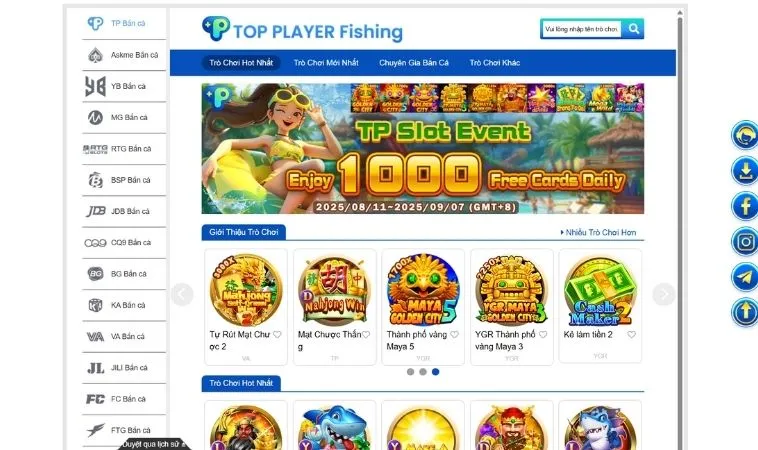Switch to Trò Chơi Mới Nhất tab
This screenshot has width=758, height=450.
tap(326, 63)
